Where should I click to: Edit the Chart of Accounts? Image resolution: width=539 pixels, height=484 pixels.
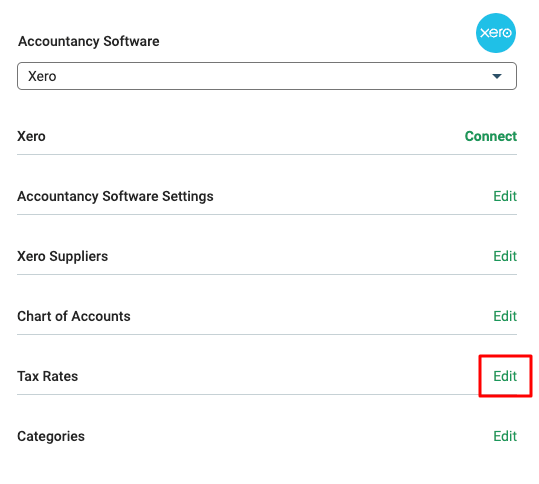tap(505, 316)
